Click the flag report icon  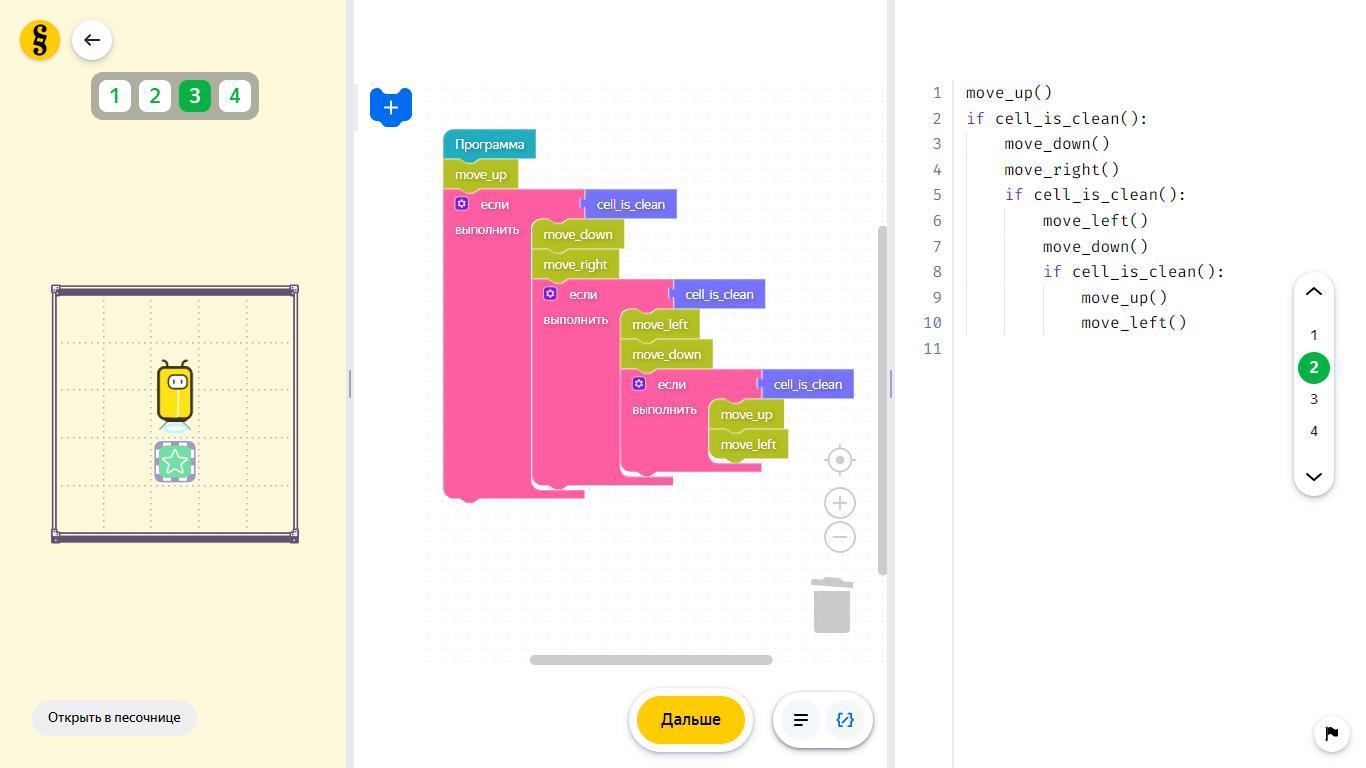pos(1331,734)
